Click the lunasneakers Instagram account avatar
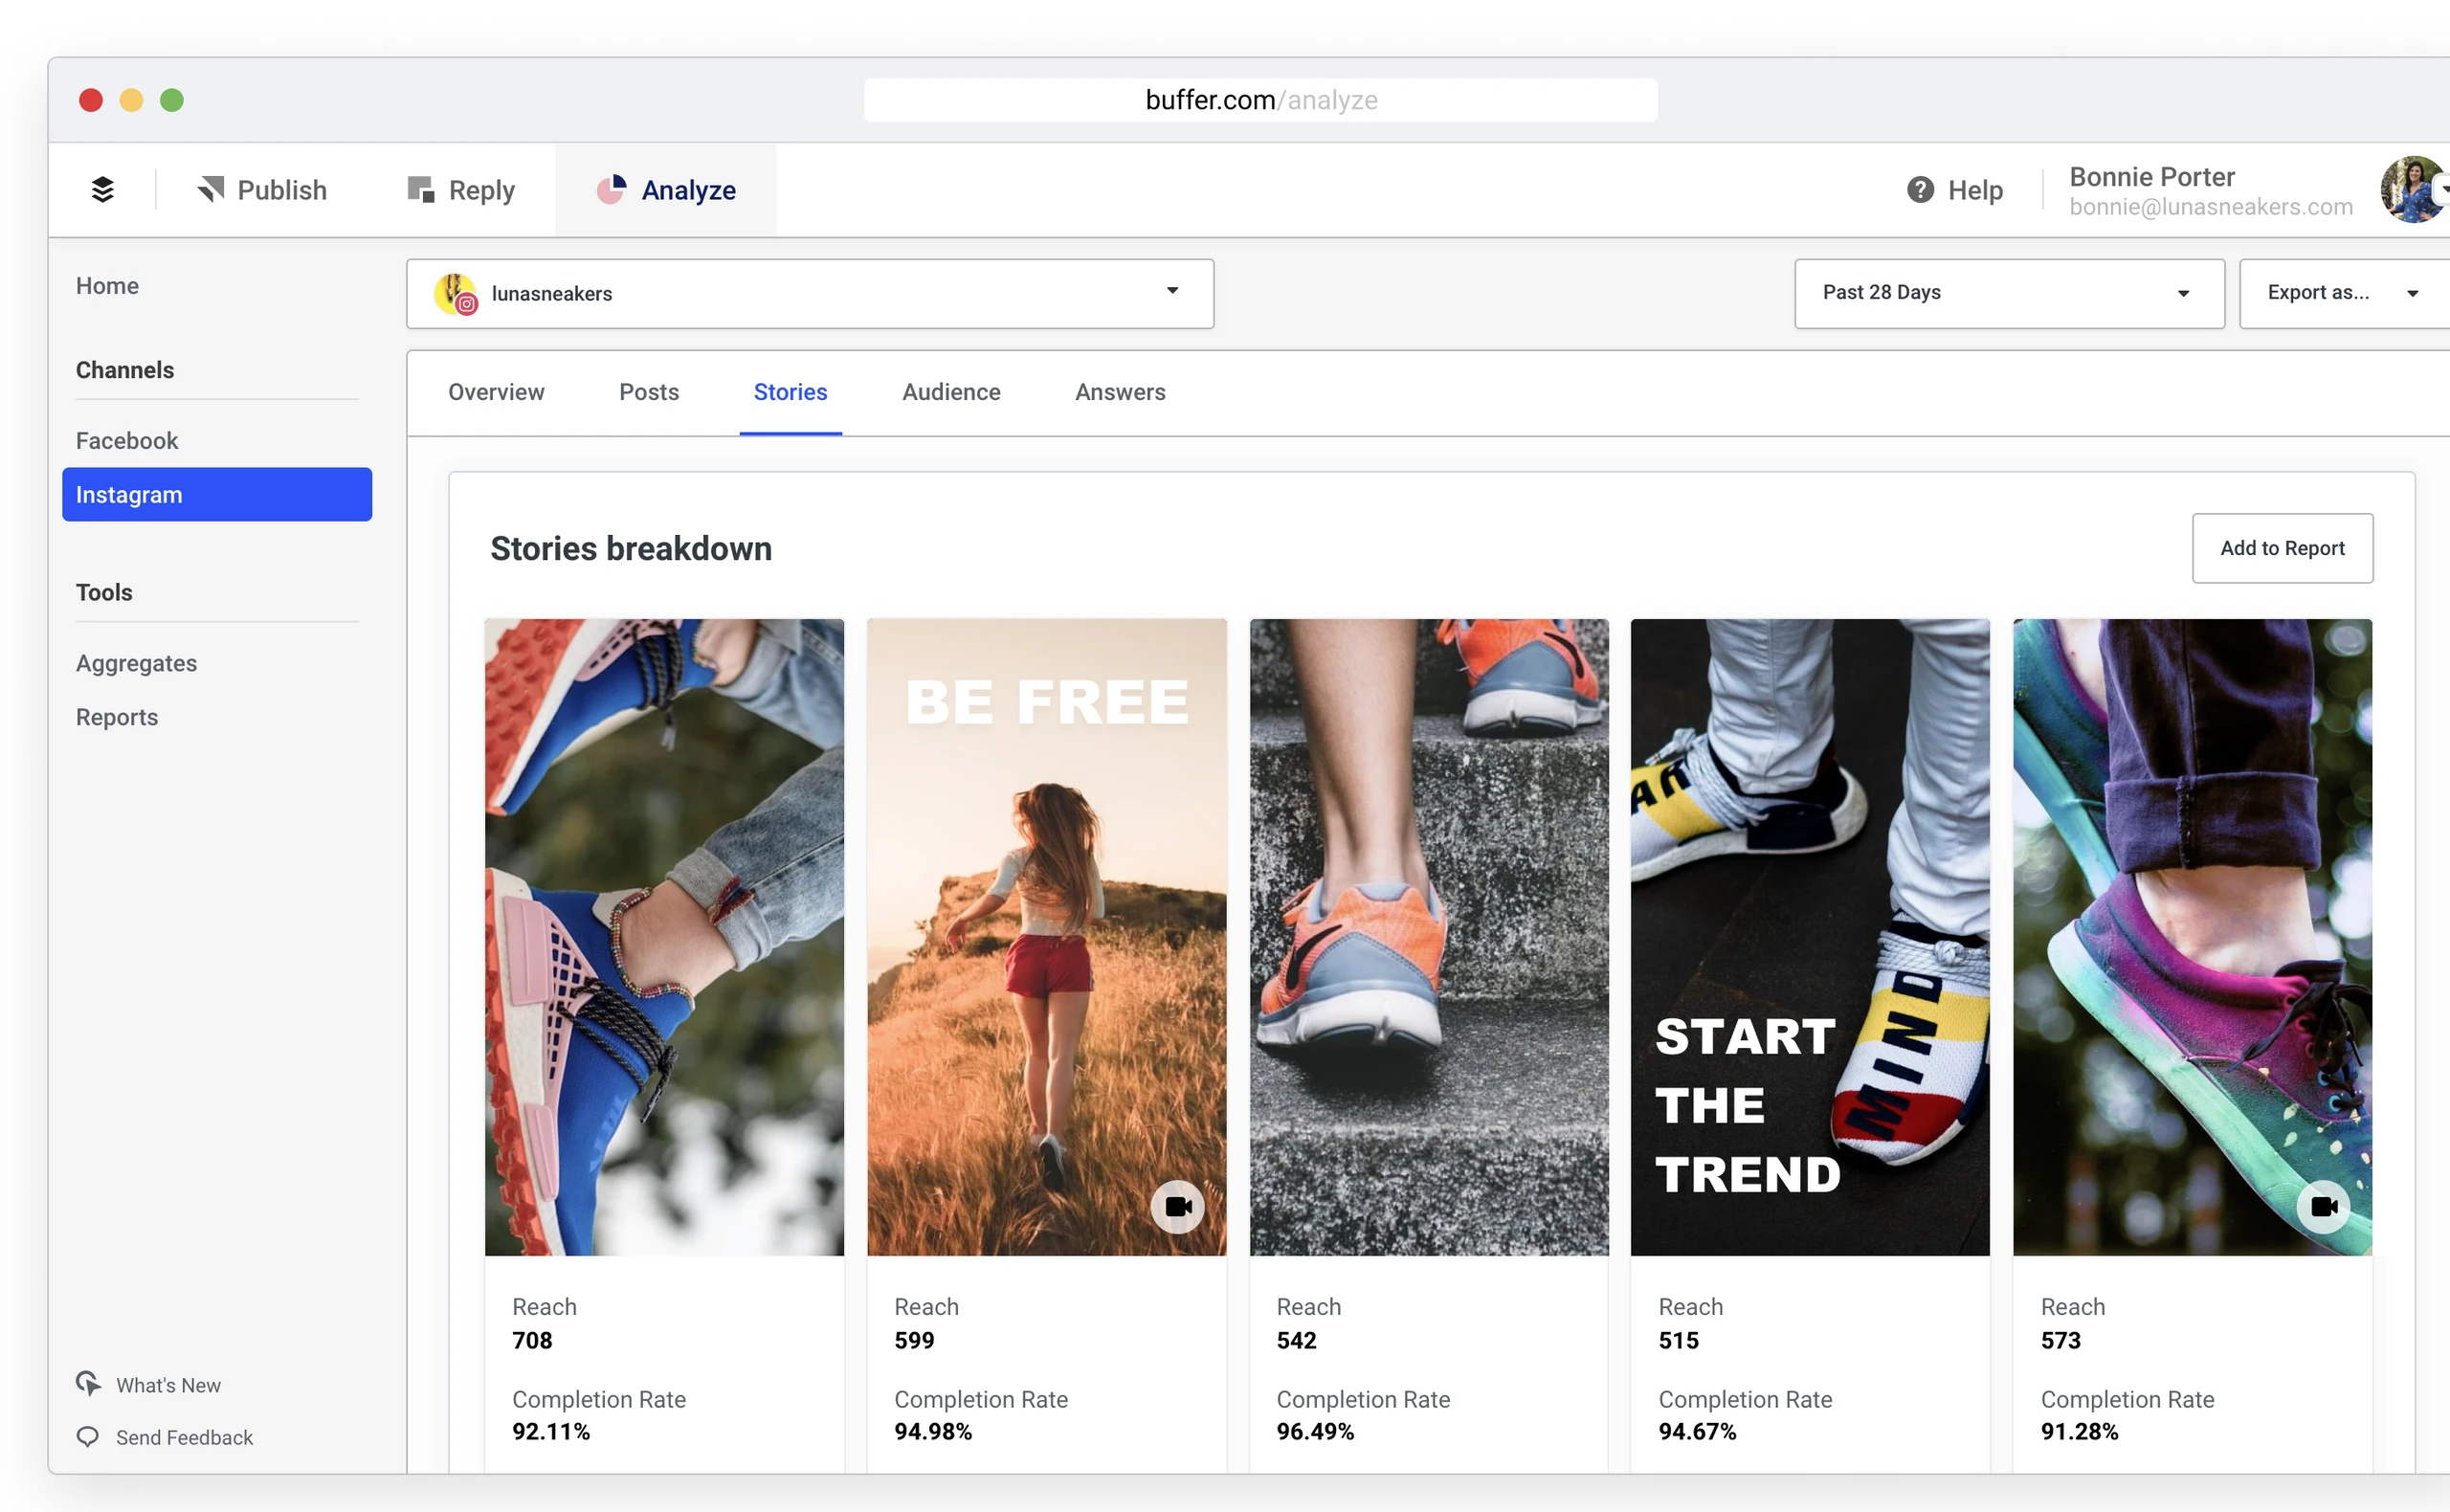The image size is (2450, 1512). pyautogui.click(x=455, y=294)
